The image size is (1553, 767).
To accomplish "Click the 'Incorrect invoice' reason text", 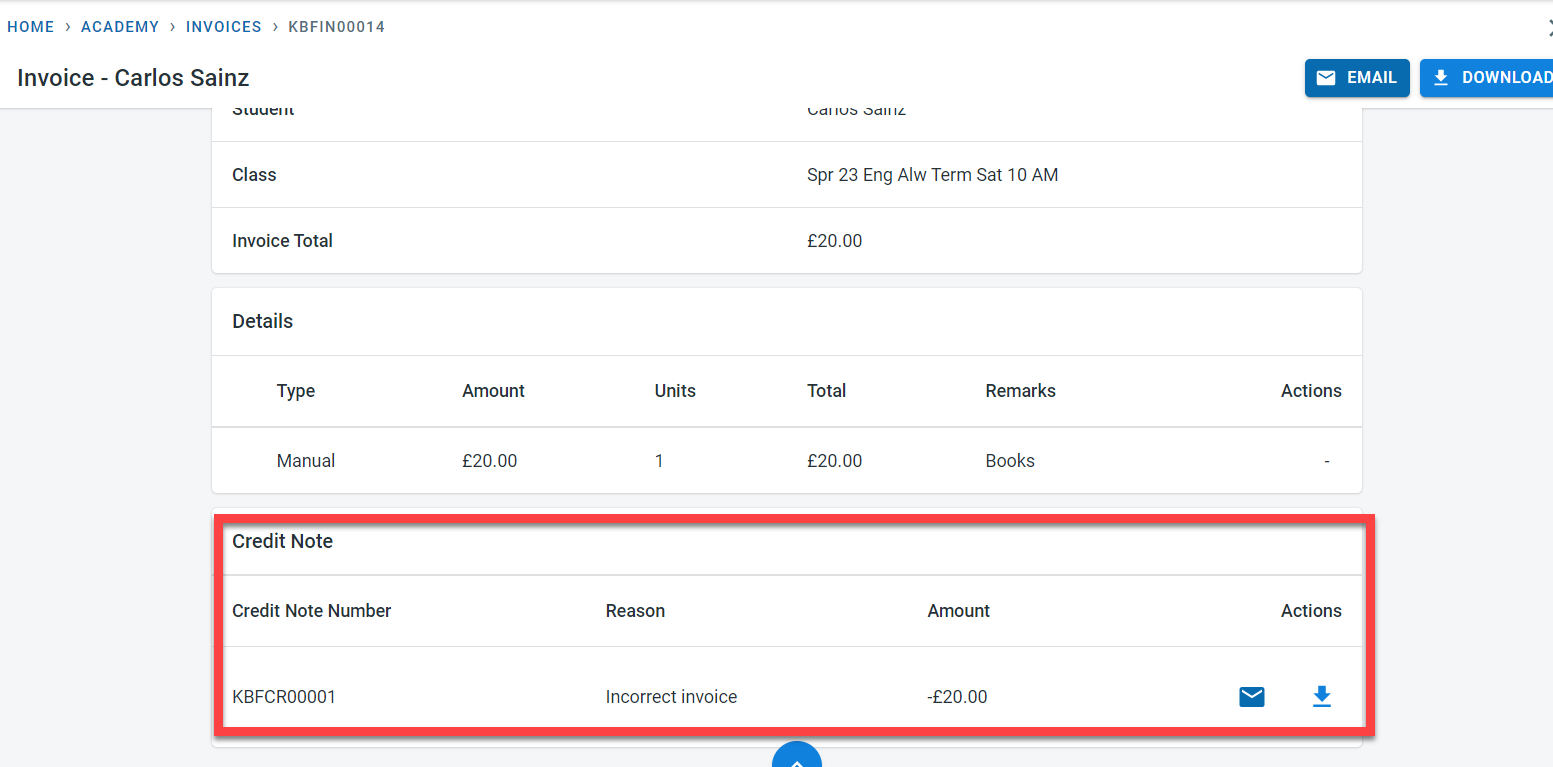I will tap(671, 697).
